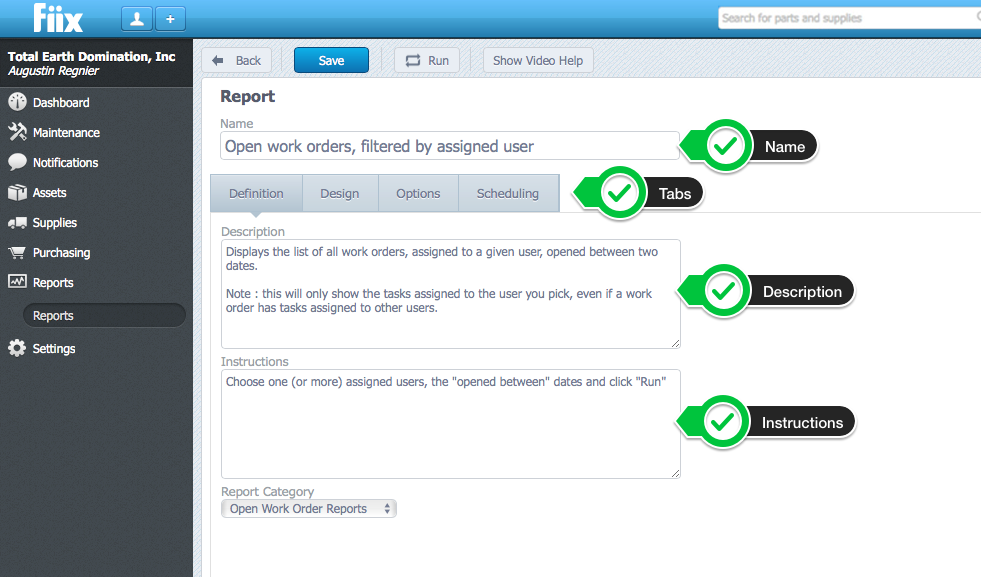Viewport: 981px width, 577px height.
Task: Click the Options tab
Action: [x=418, y=193]
